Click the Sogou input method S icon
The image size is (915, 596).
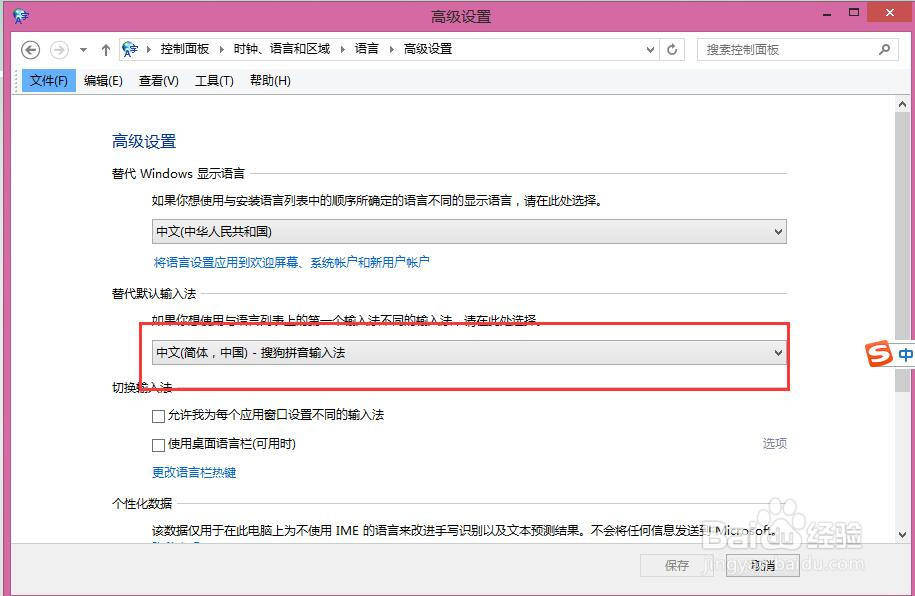(880, 354)
